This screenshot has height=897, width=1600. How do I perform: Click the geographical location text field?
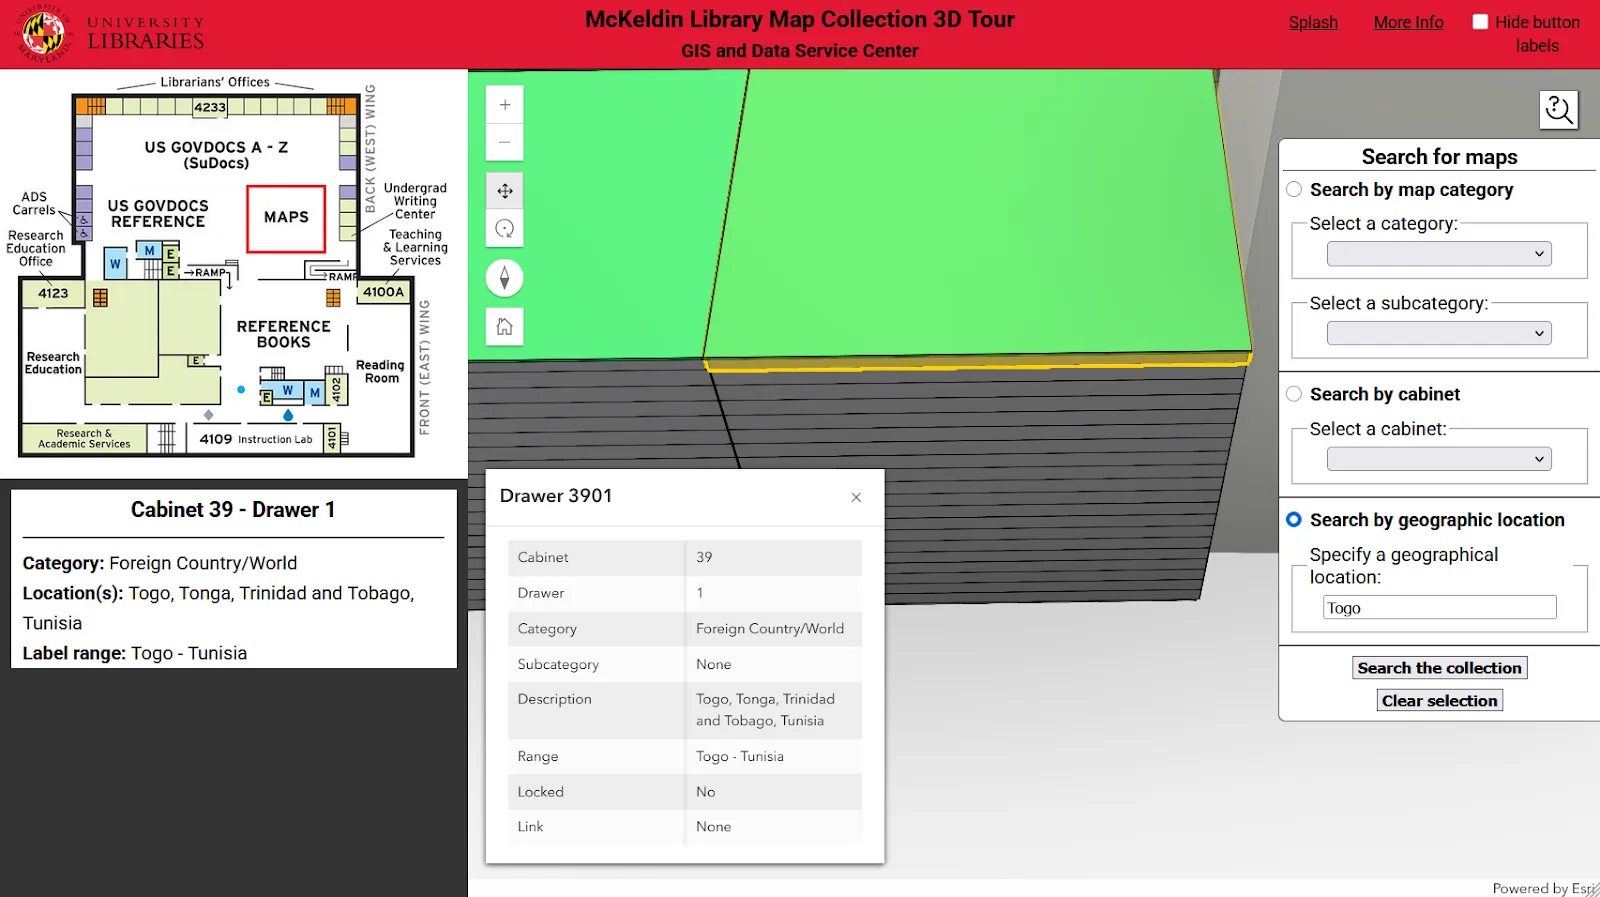click(x=1439, y=608)
